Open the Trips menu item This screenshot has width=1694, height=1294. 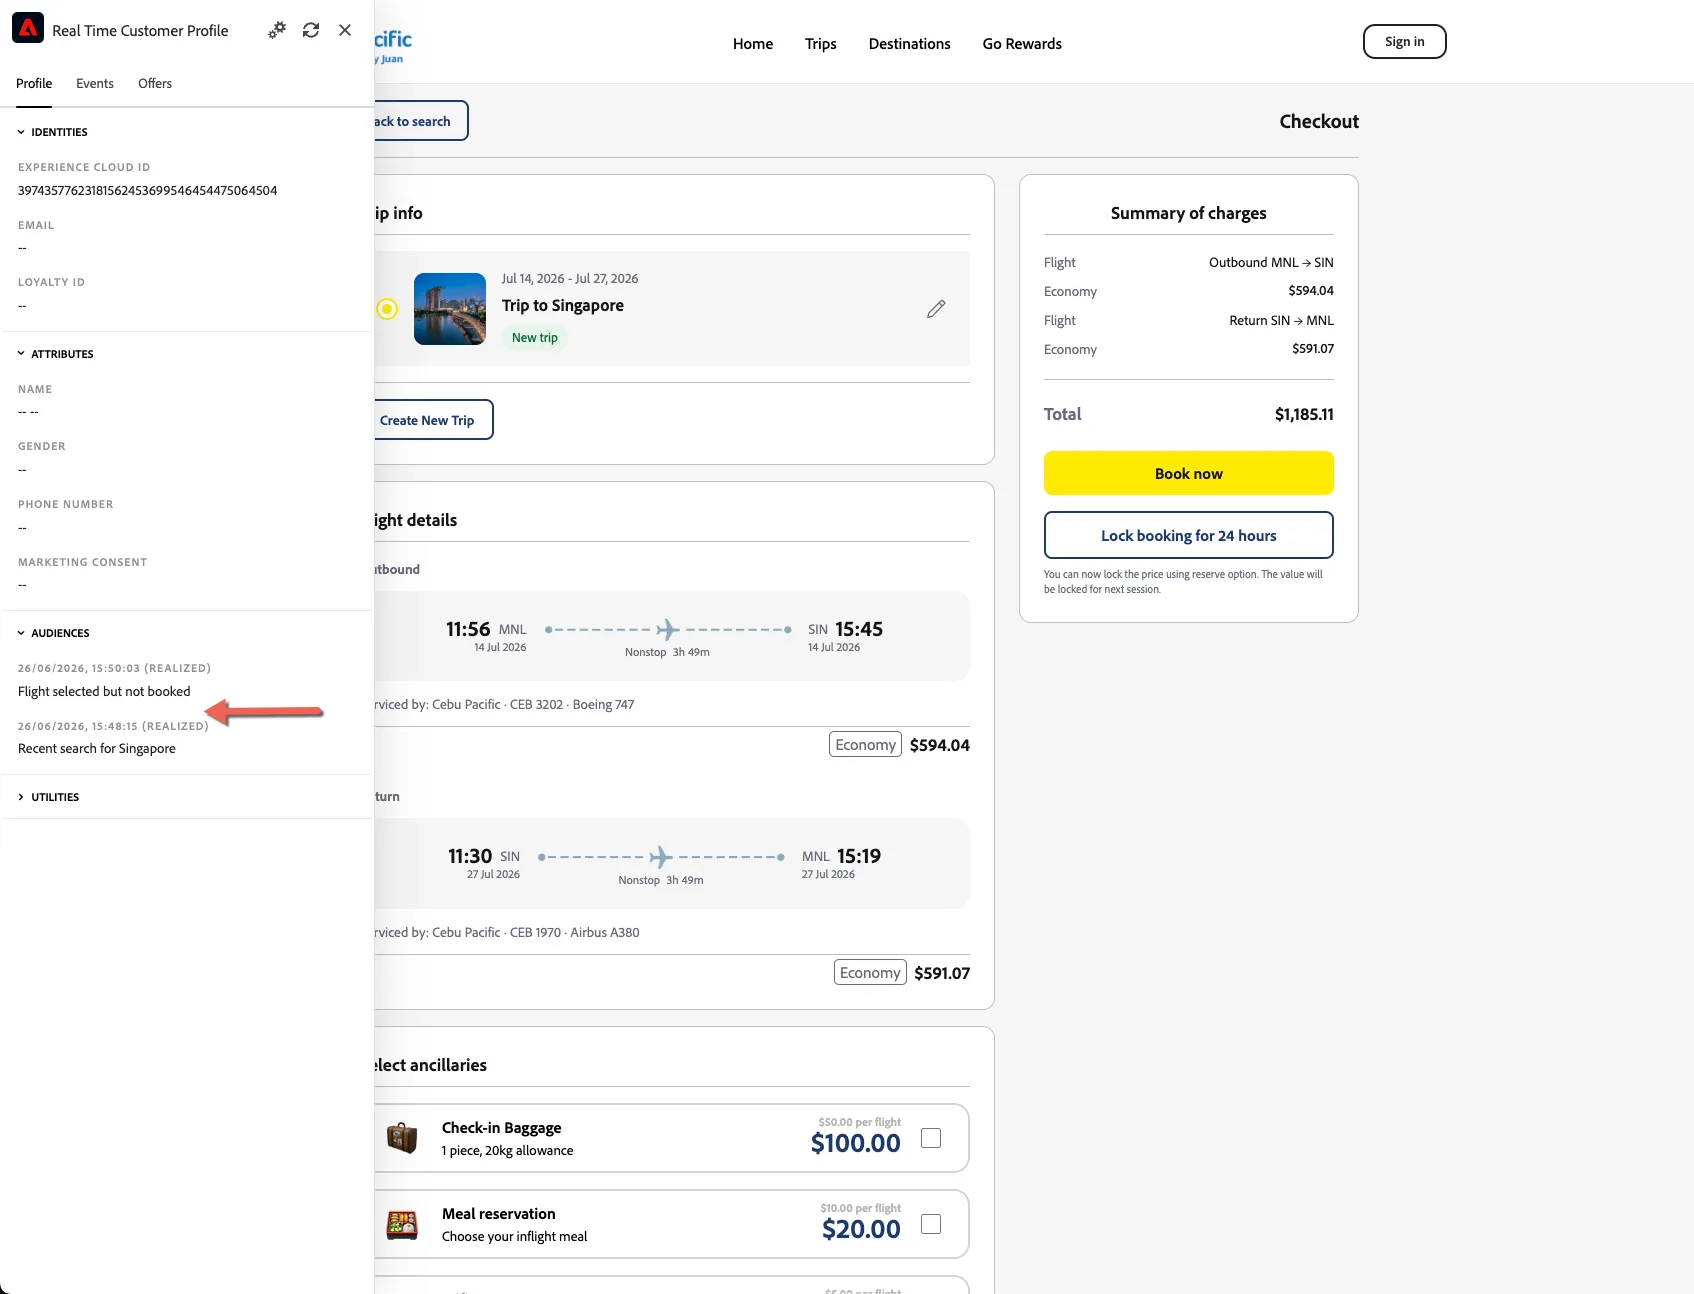(821, 44)
